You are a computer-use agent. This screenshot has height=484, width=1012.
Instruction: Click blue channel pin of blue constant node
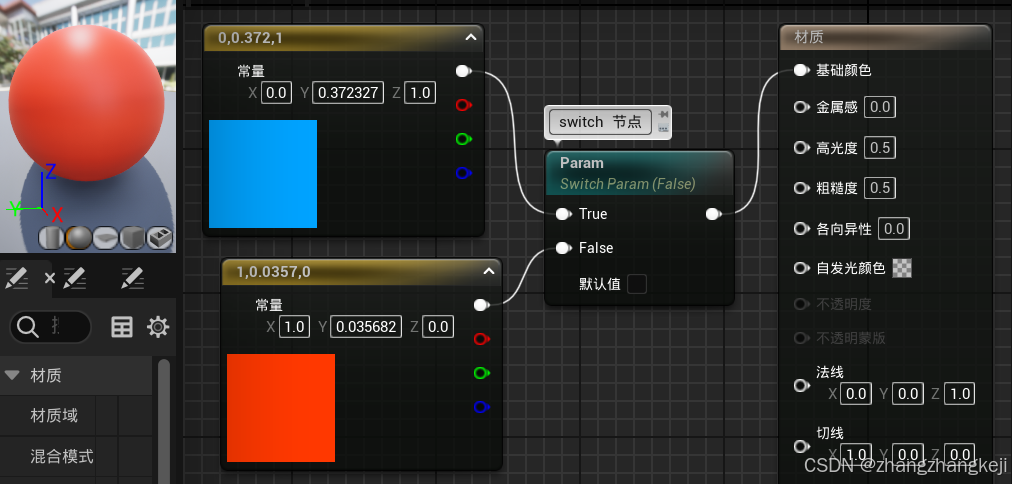coord(463,173)
